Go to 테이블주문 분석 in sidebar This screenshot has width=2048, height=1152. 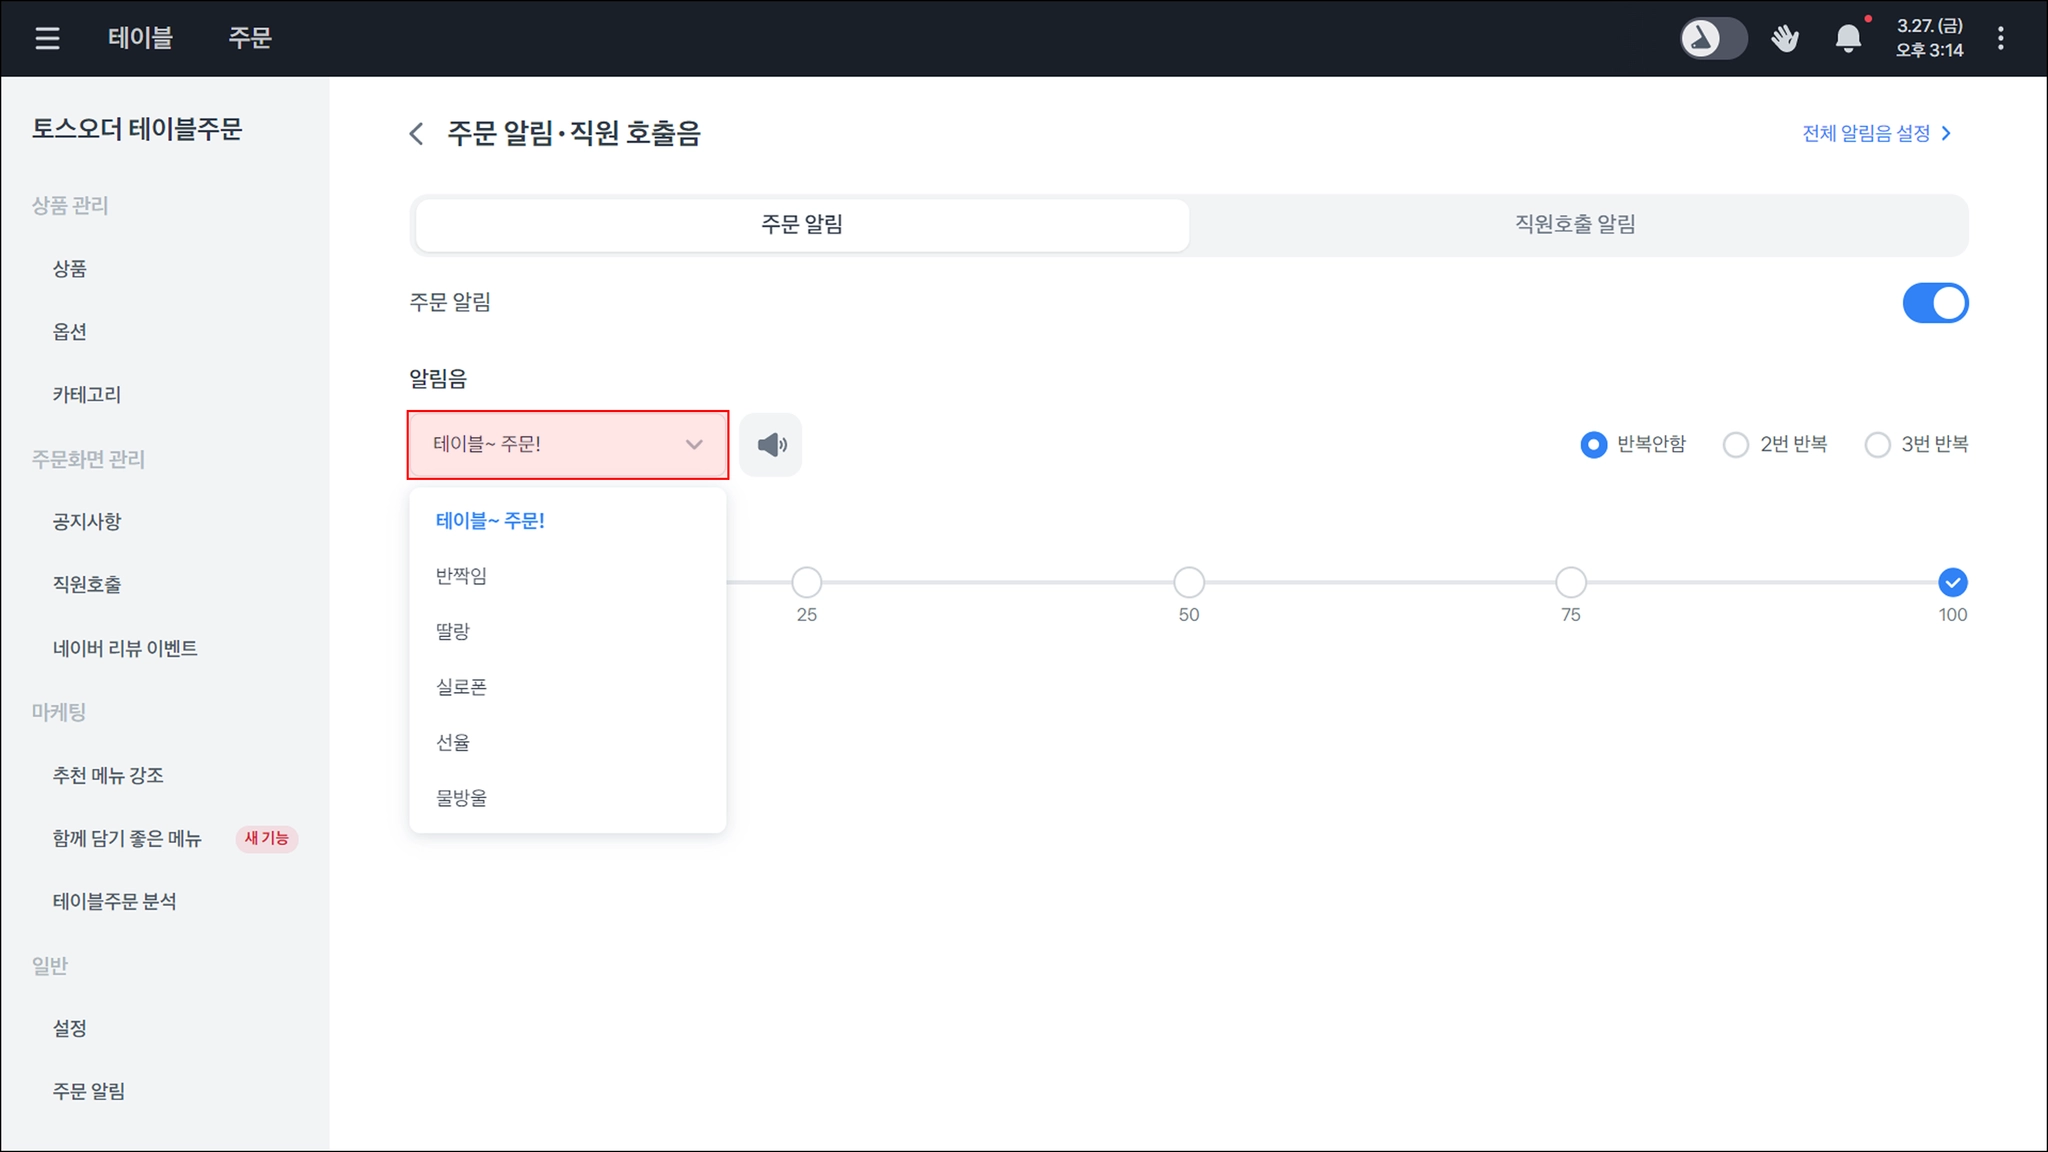pos(114,902)
